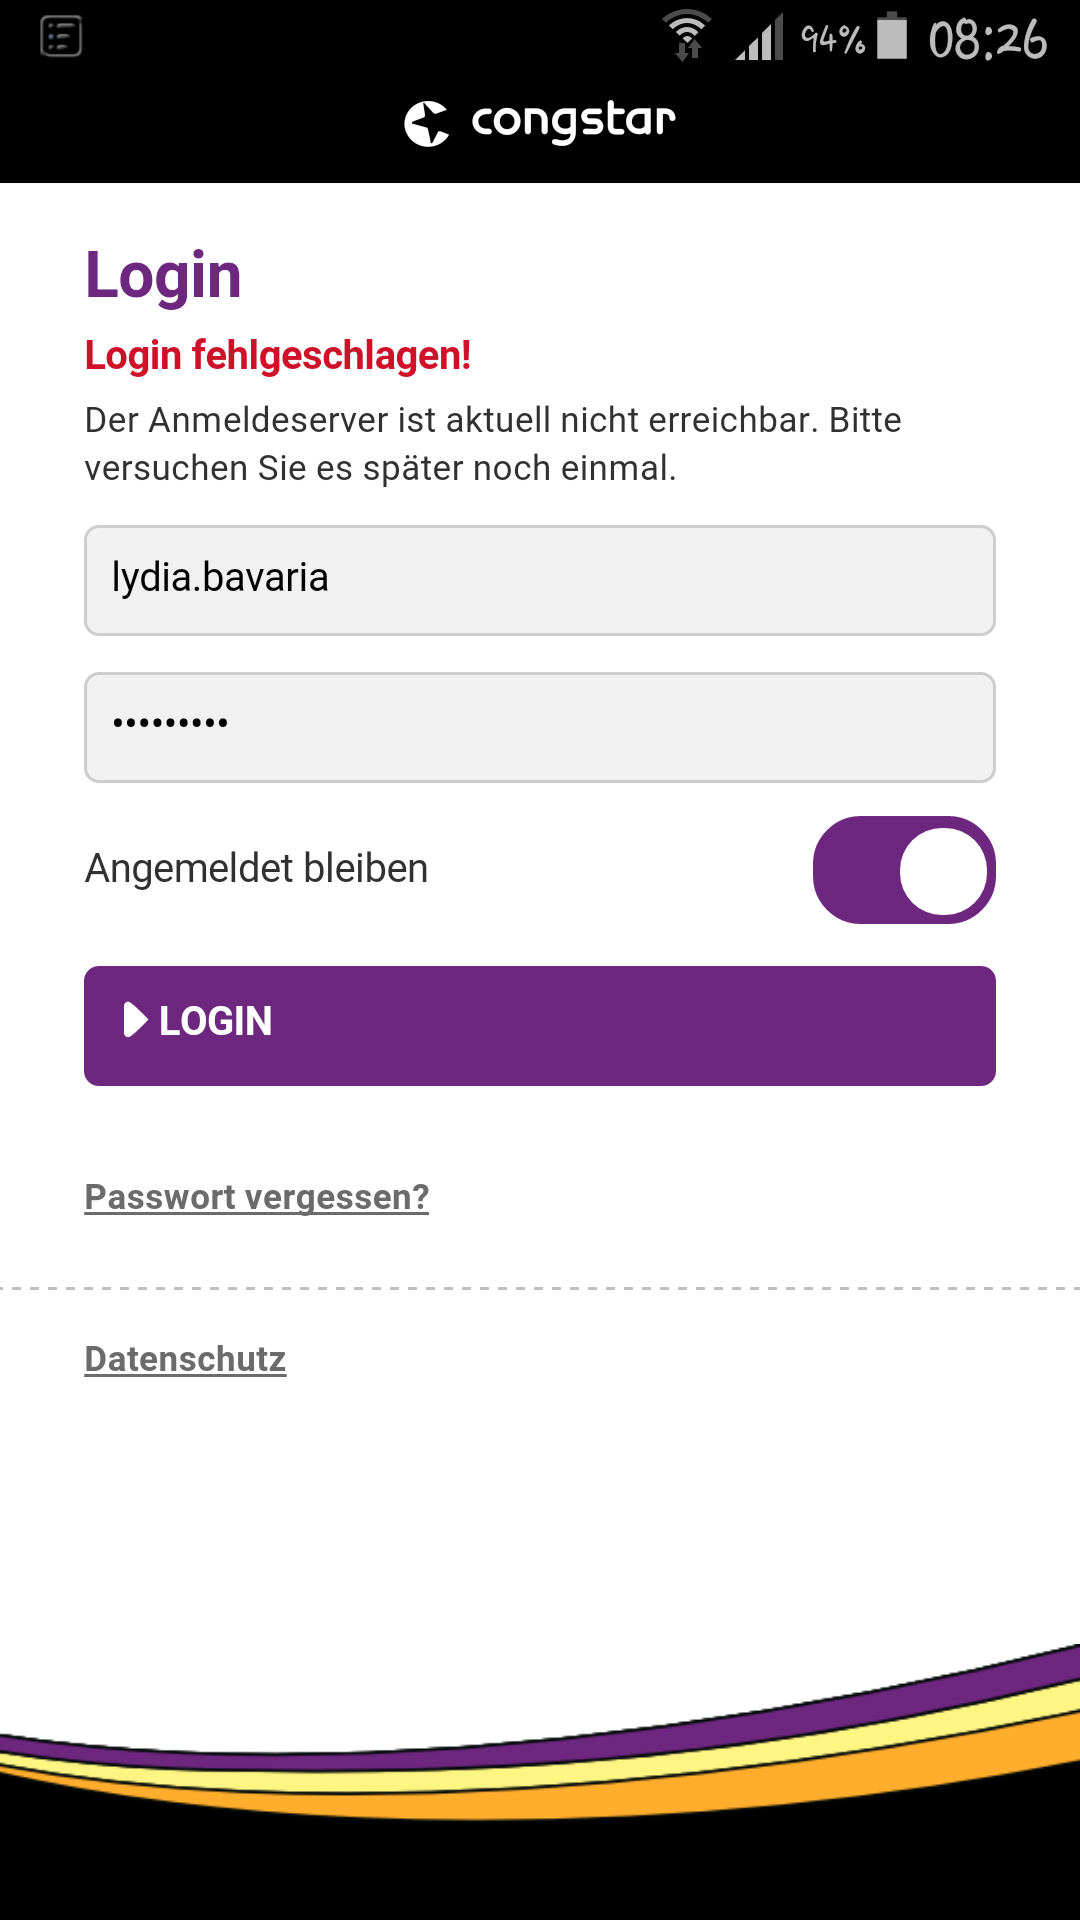Click the congstar wordmark in header
1080x1920 pixels.
coord(573,122)
